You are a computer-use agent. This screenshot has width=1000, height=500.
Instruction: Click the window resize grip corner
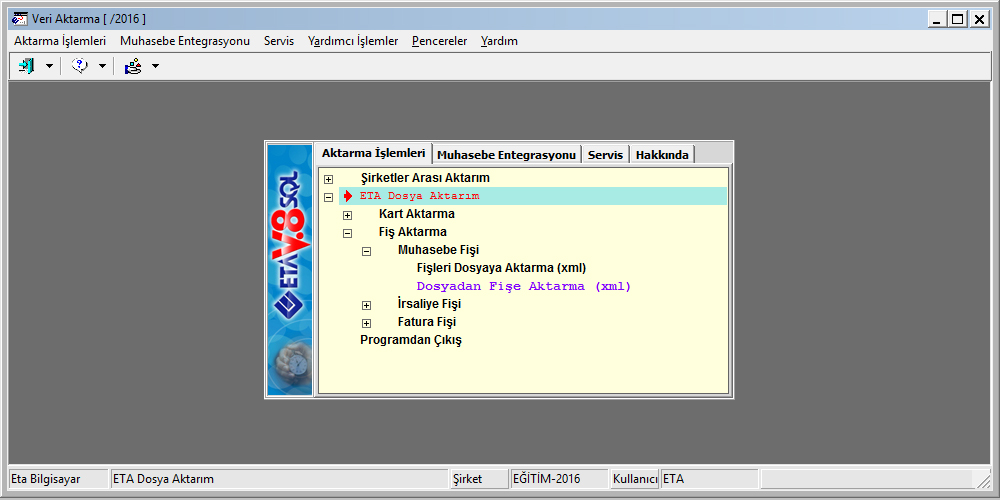pyautogui.click(x=982, y=480)
